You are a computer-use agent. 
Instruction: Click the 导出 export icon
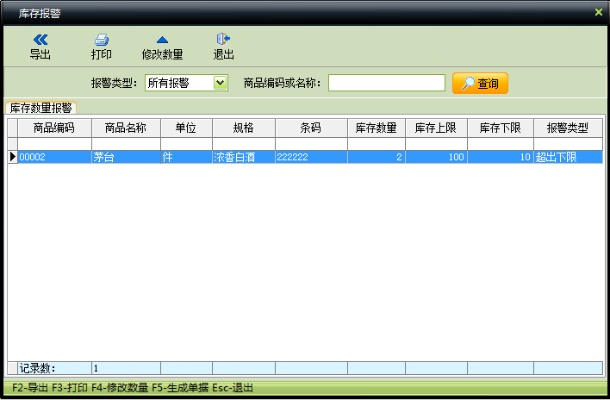[40, 39]
